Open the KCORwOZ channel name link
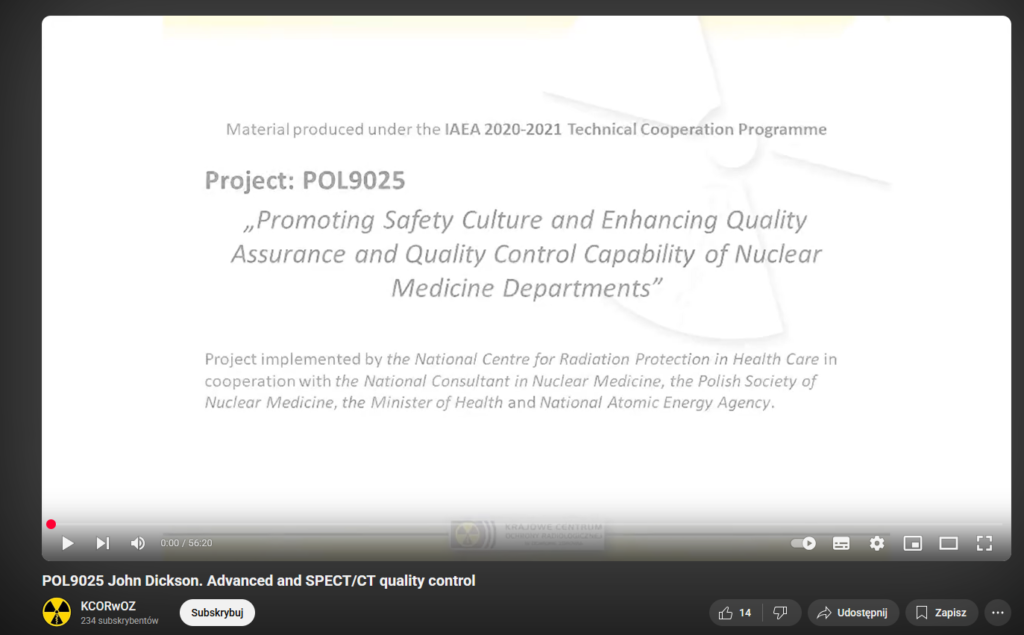Image resolution: width=1024 pixels, height=635 pixels. coord(108,606)
